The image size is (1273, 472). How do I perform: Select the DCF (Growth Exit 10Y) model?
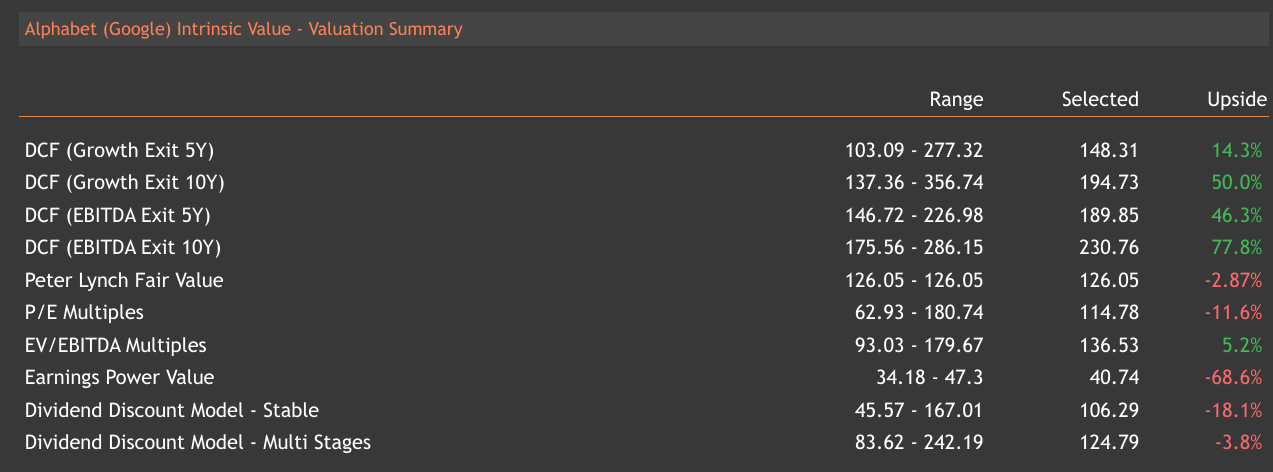tap(124, 183)
